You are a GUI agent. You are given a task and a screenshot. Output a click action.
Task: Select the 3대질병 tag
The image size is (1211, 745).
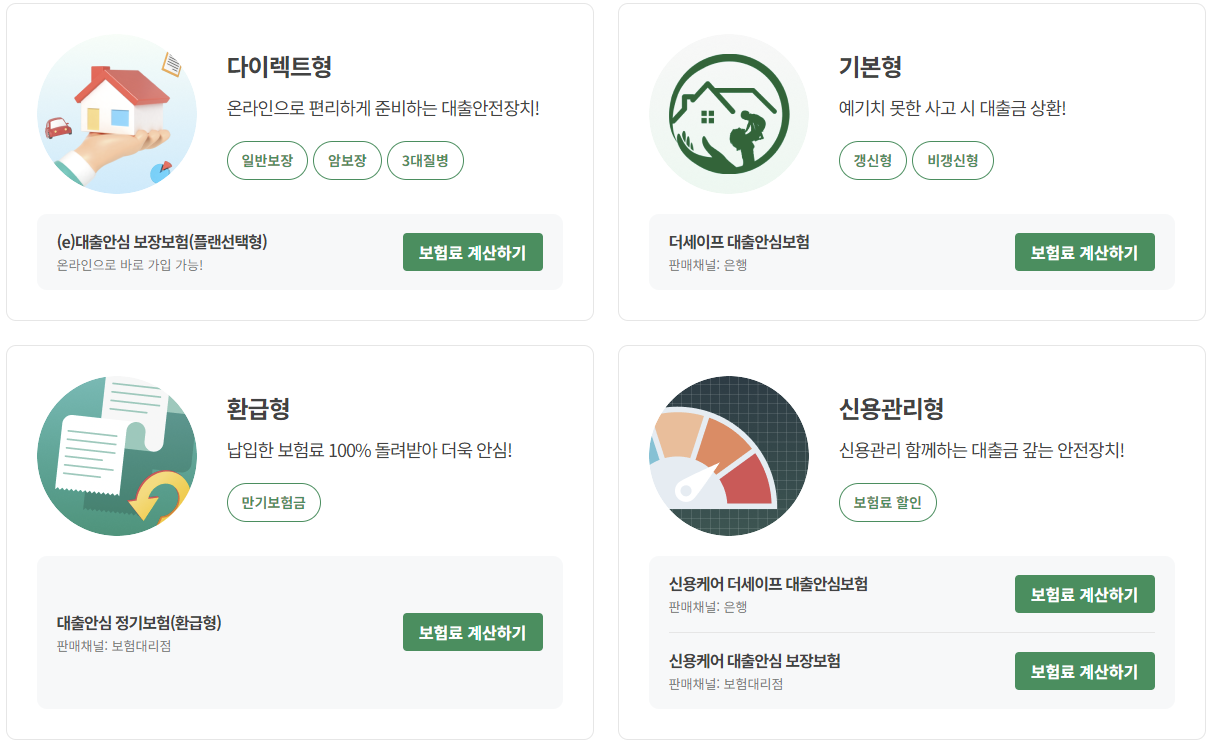pyautogui.click(x=425, y=160)
